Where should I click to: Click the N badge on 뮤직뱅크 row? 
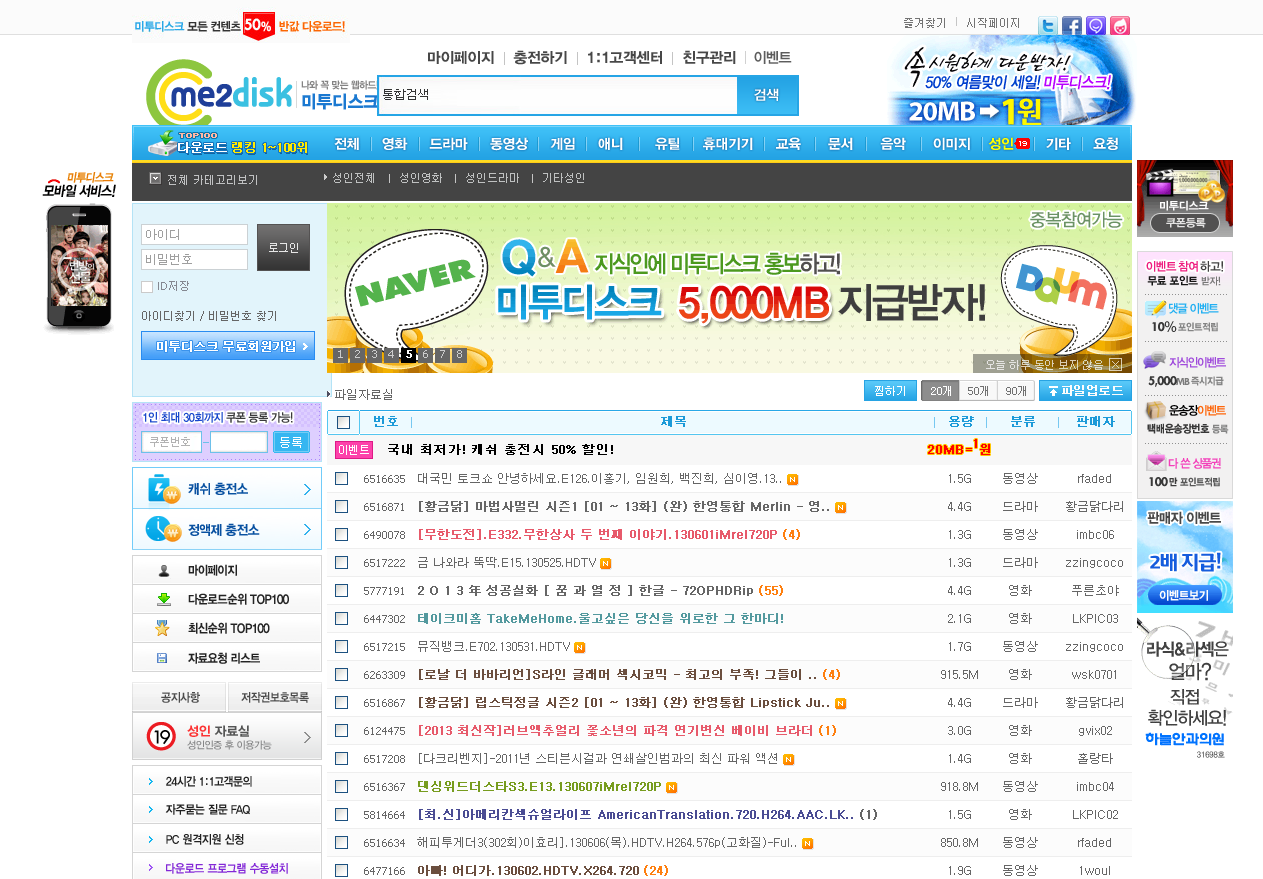pos(579,647)
